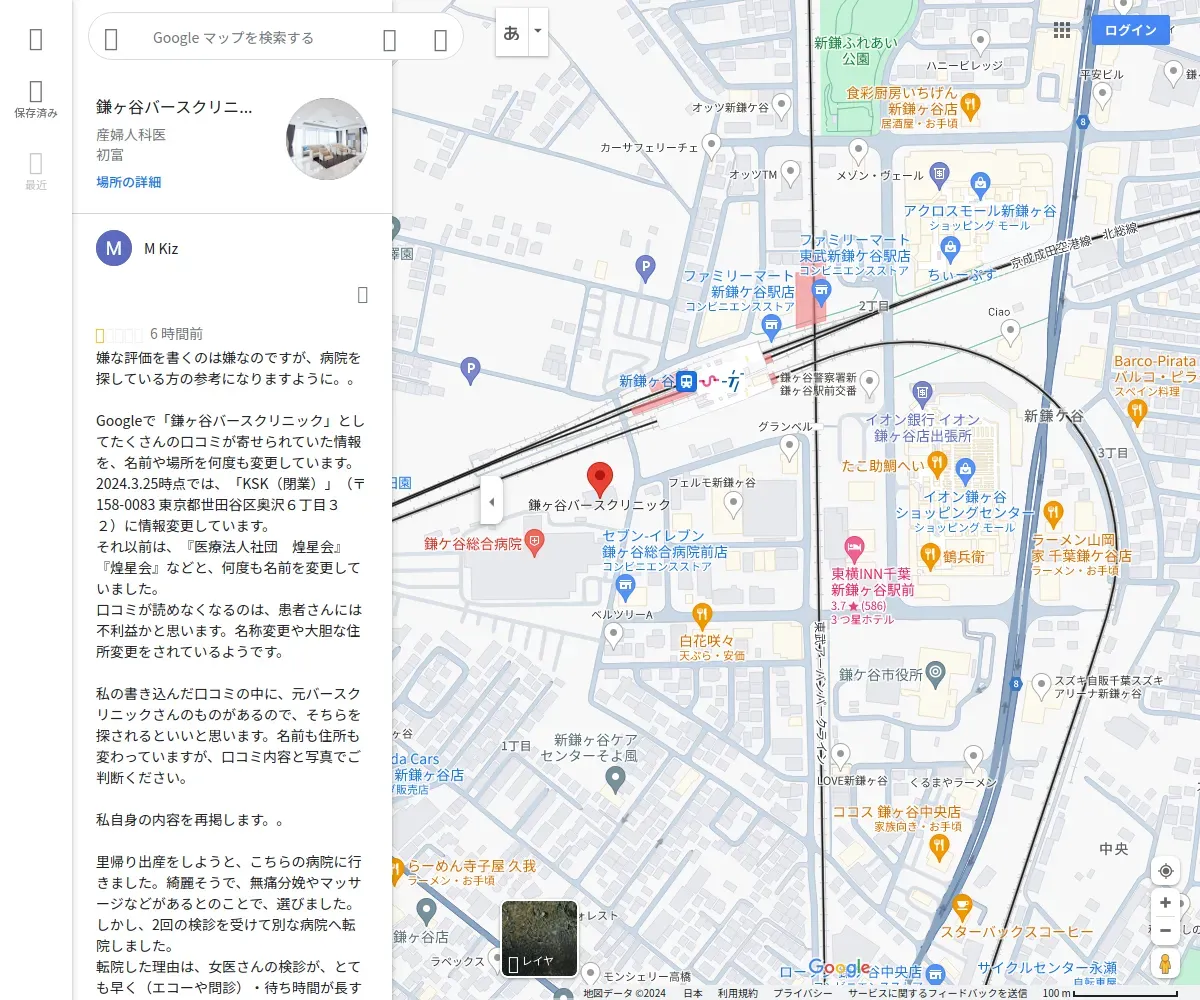This screenshot has height=1000, width=1200.
Task: Zoom in on the map
Action: coord(1165,903)
